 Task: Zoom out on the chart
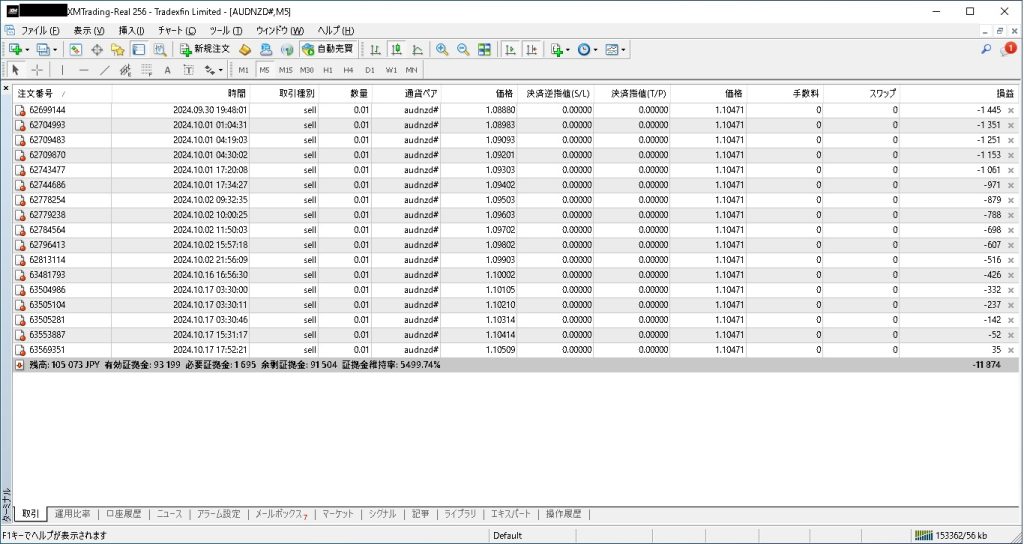pyautogui.click(x=463, y=49)
